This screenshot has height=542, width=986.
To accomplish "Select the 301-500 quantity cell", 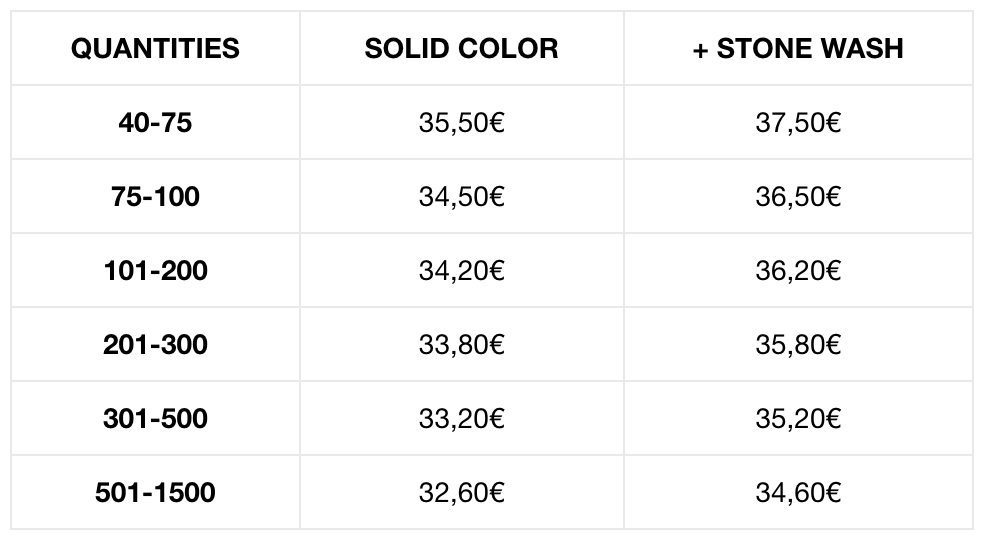I will [x=155, y=419].
